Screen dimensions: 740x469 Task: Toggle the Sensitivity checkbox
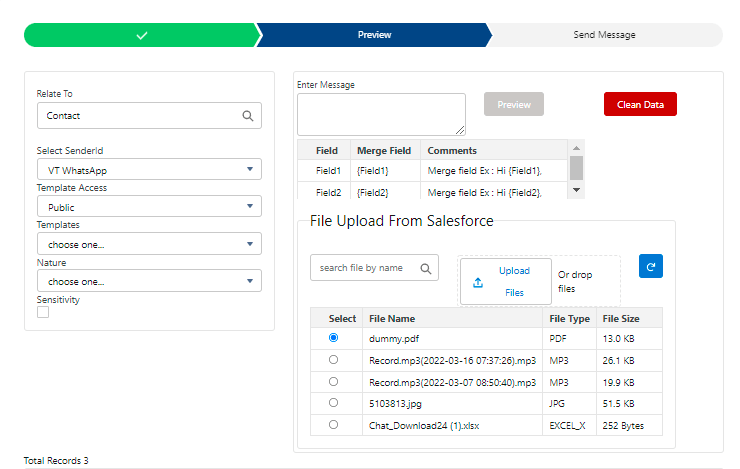[43, 312]
